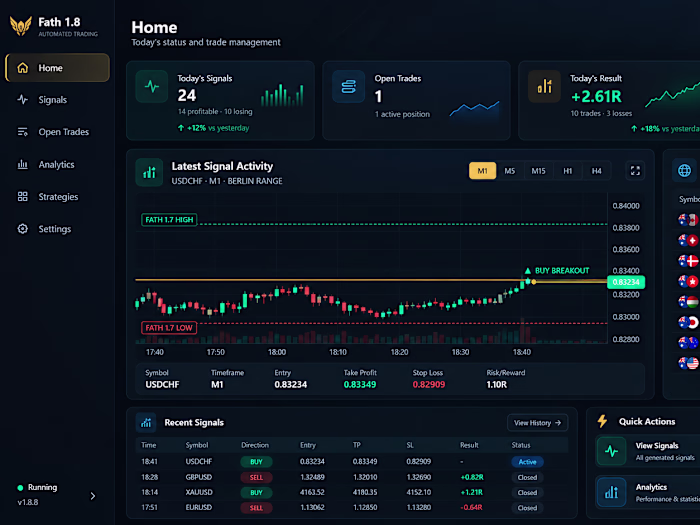
Task: Click the BUY badge for XAUUSD
Action: coord(256,492)
